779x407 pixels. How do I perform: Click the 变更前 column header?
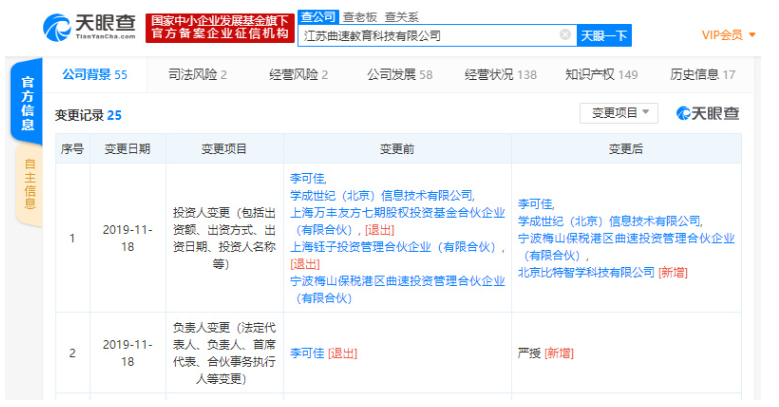click(x=397, y=149)
